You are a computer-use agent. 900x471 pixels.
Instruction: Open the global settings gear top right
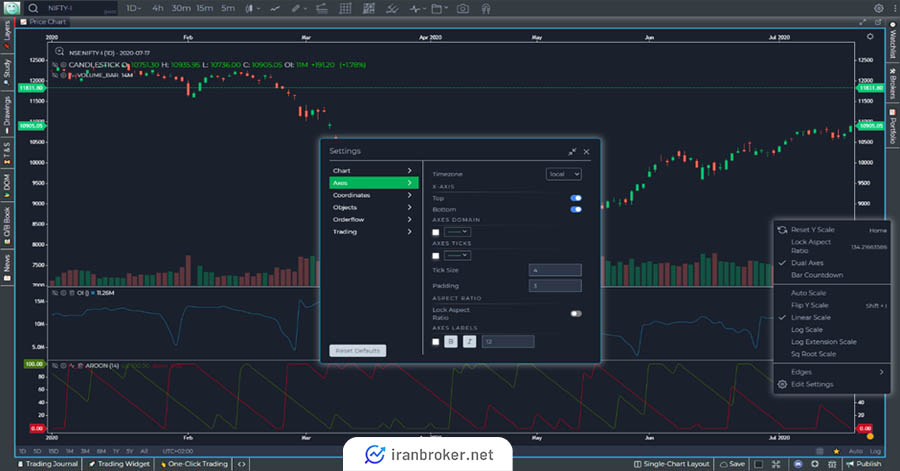point(878,8)
